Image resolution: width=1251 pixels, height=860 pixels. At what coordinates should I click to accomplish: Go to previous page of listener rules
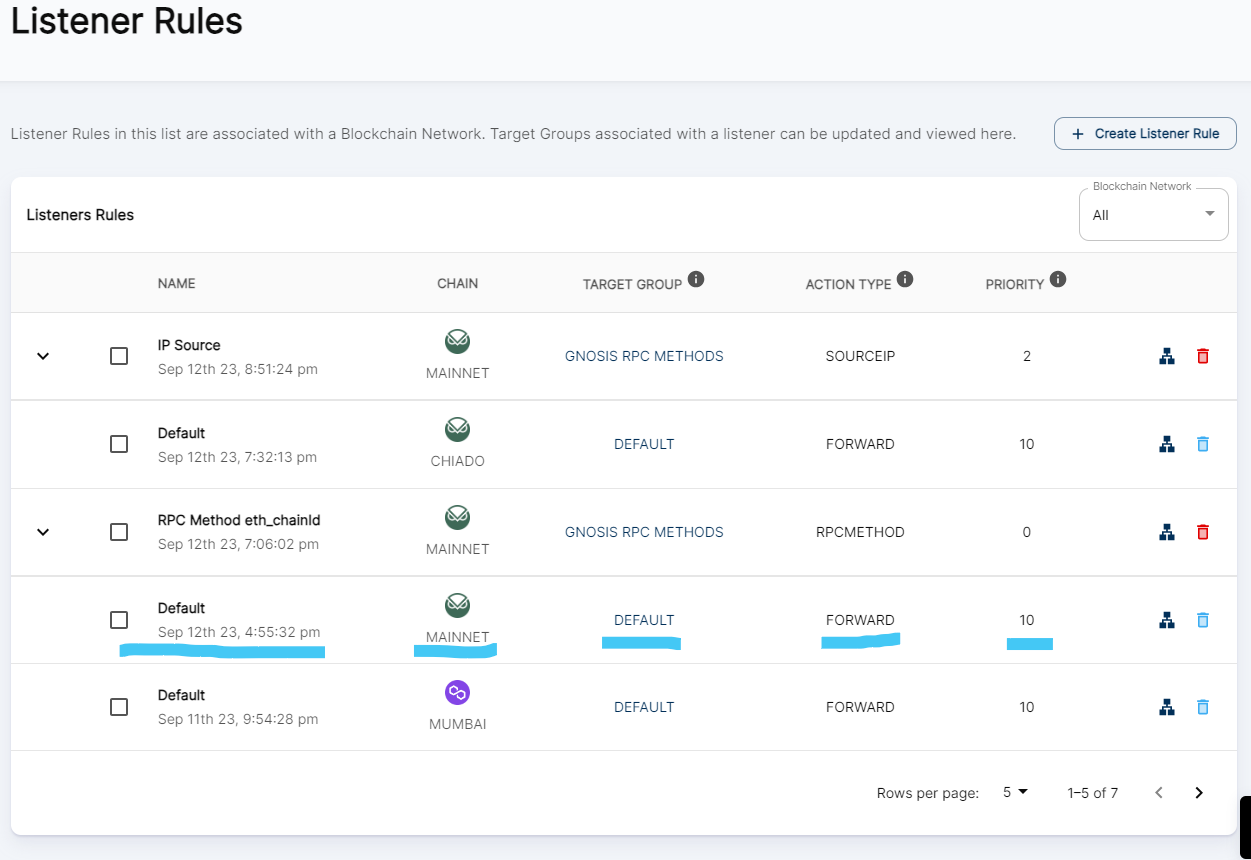click(1159, 793)
